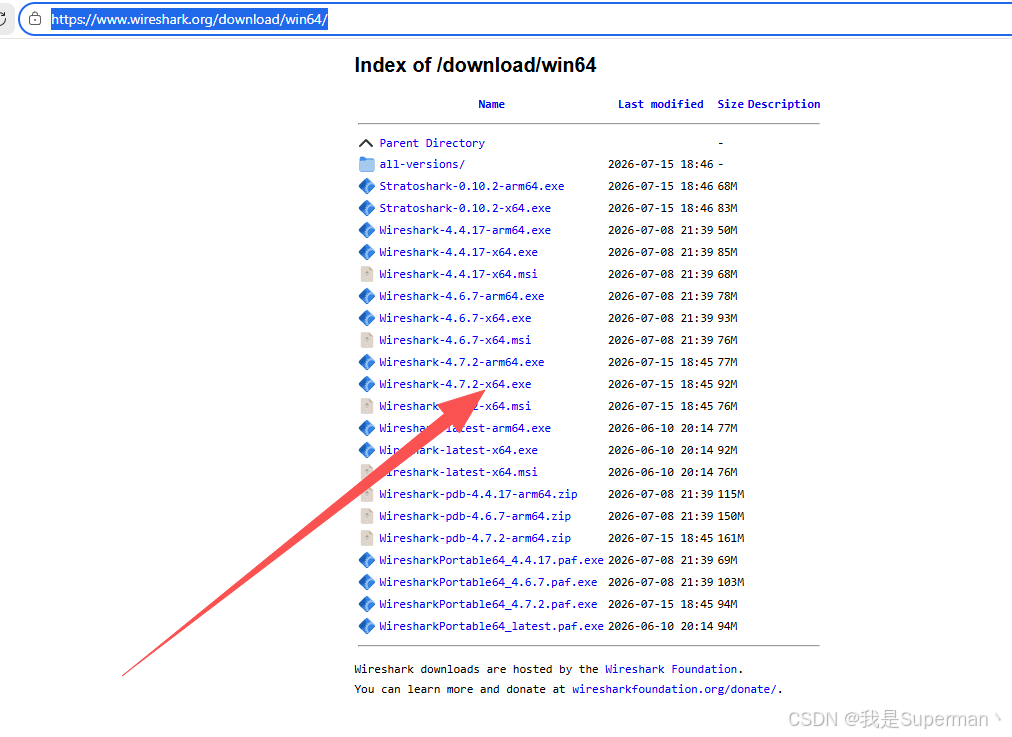The width and height of the screenshot is (1012, 737).
Task: Download WiresharkPortable64_latest.paf.exe
Action: click(x=491, y=626)
